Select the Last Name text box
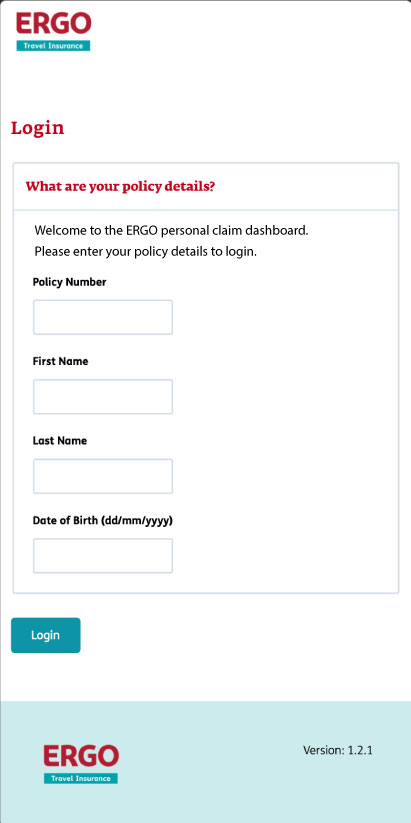This screenshot has height=823, width=411. click(103, 476)
